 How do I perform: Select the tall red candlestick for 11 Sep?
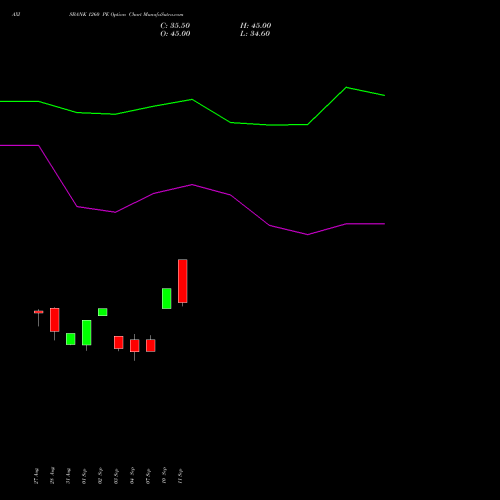point(183,281)
